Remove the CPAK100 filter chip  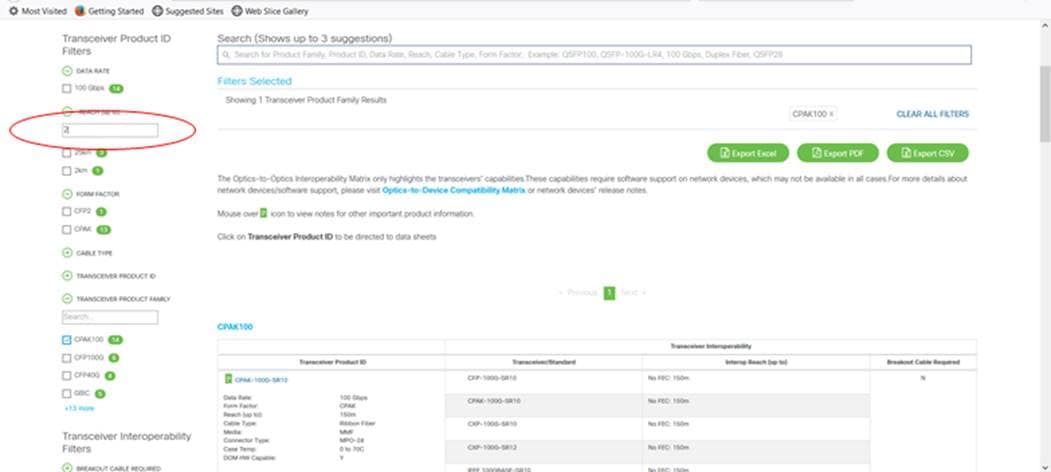point(831,114)
